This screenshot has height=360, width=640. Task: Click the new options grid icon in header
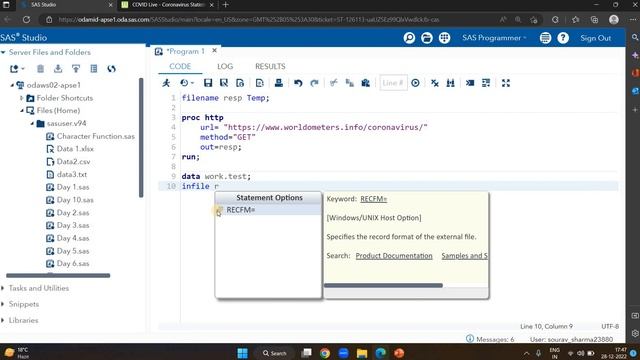click(444, 38)
